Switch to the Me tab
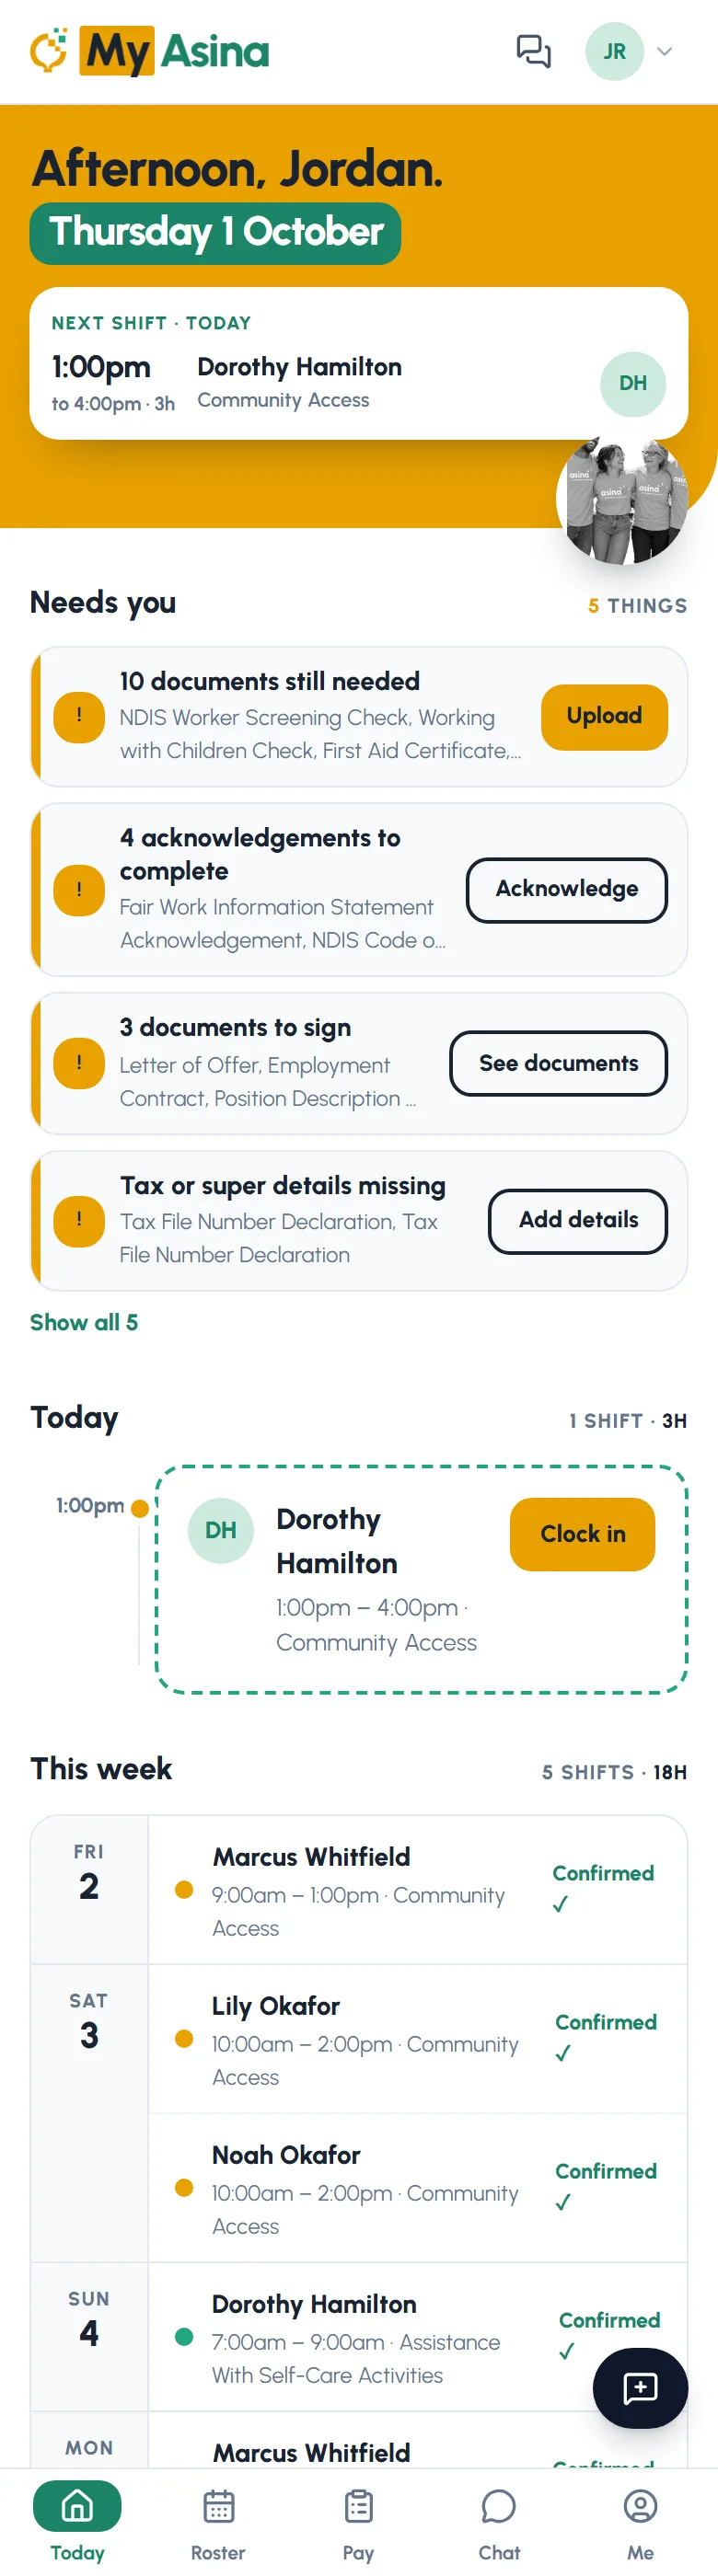Image resolution: width=718 pixels, height=2576 pixels. pyautogui.click(x=640, y=2521)
